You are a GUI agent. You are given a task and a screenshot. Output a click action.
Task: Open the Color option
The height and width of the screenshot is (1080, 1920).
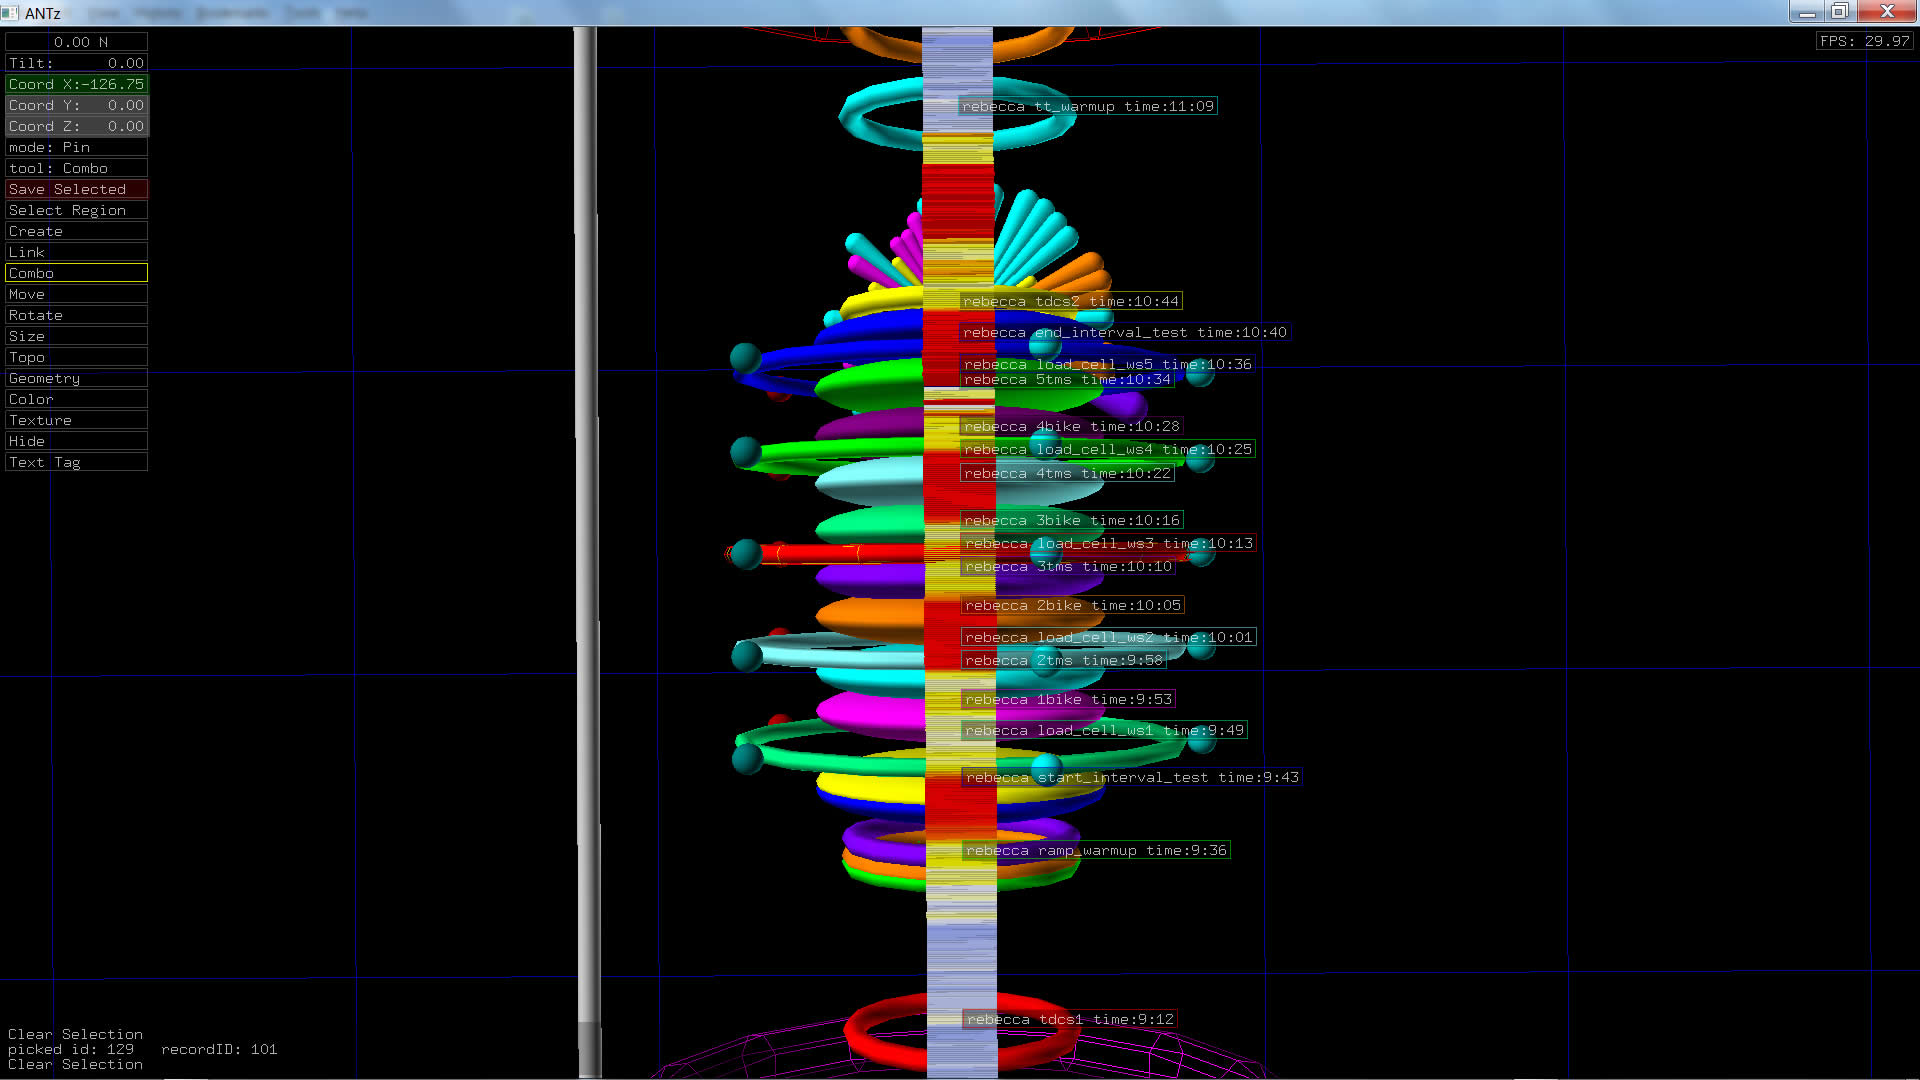[76, 399]
